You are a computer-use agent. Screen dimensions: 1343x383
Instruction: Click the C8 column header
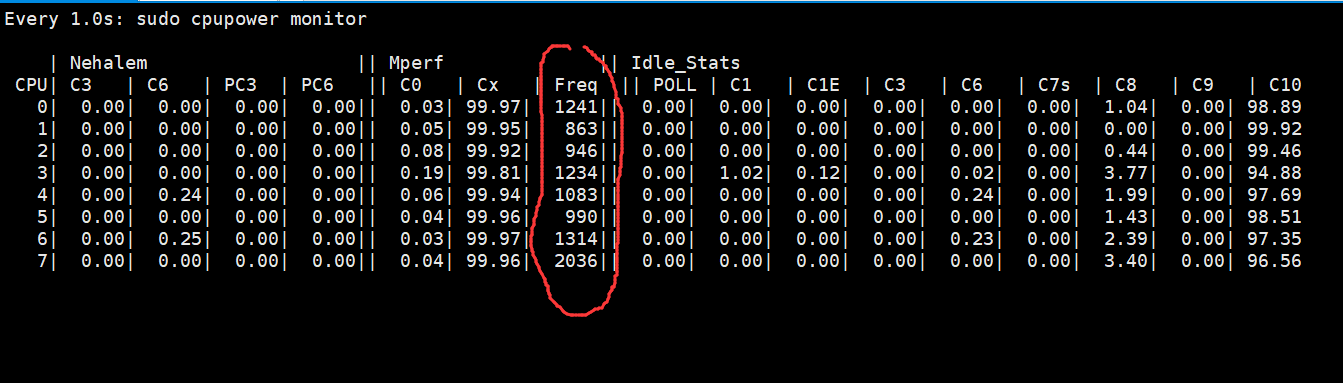1126,86
